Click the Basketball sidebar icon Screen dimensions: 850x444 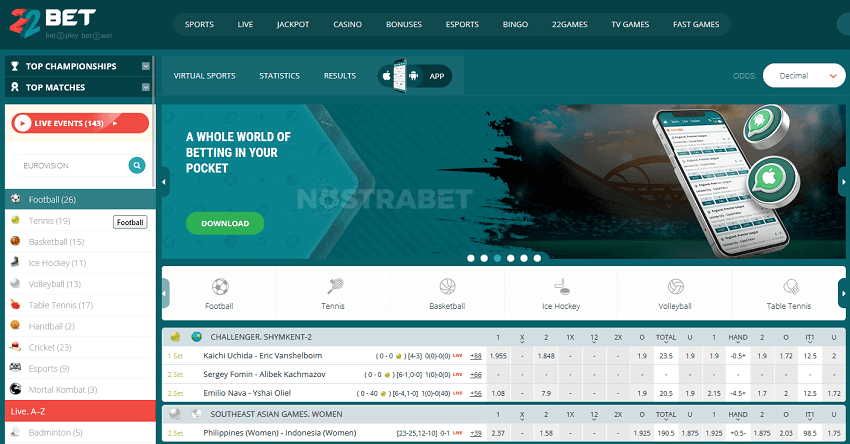tap(16, 241)
